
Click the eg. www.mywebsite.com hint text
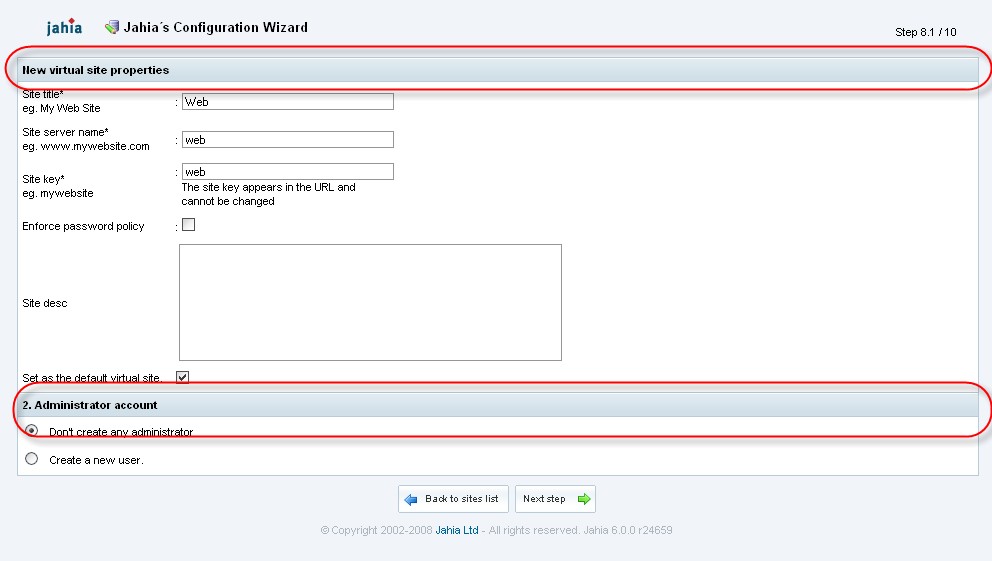coord(86,146)
